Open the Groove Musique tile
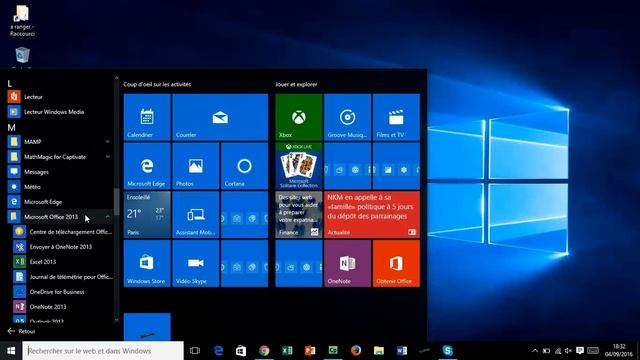The width and height of the screenshot is (640, 360). coord(347,117)
